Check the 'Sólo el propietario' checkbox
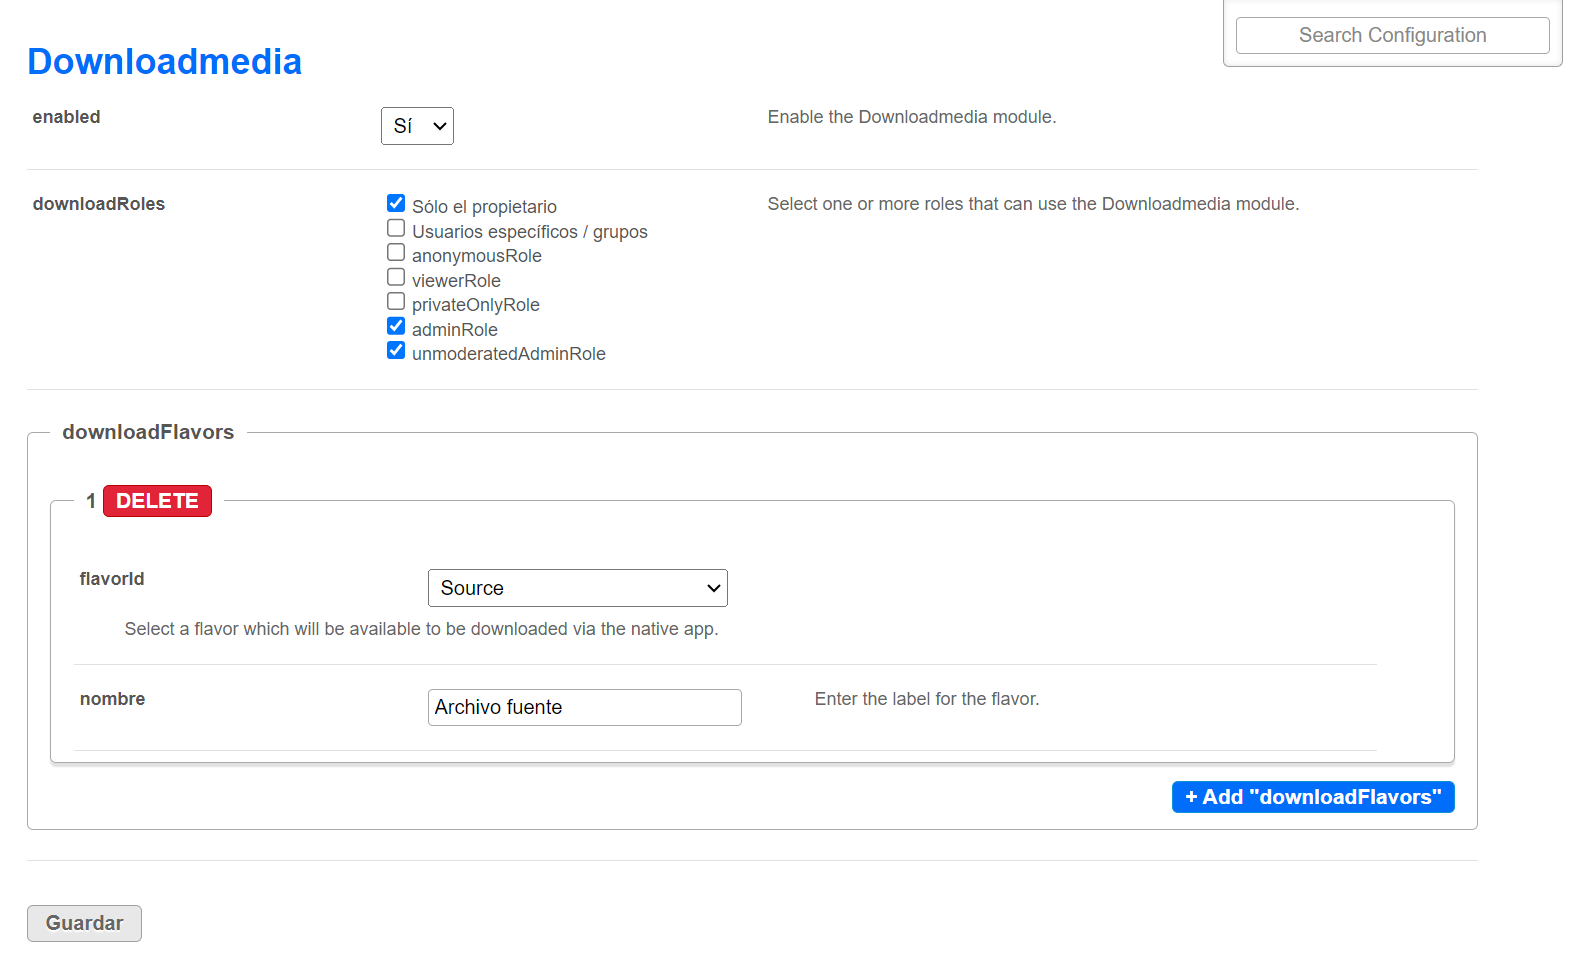Image resolution: width=1578 pixels, height=955 pixels. tap(396, 203)
